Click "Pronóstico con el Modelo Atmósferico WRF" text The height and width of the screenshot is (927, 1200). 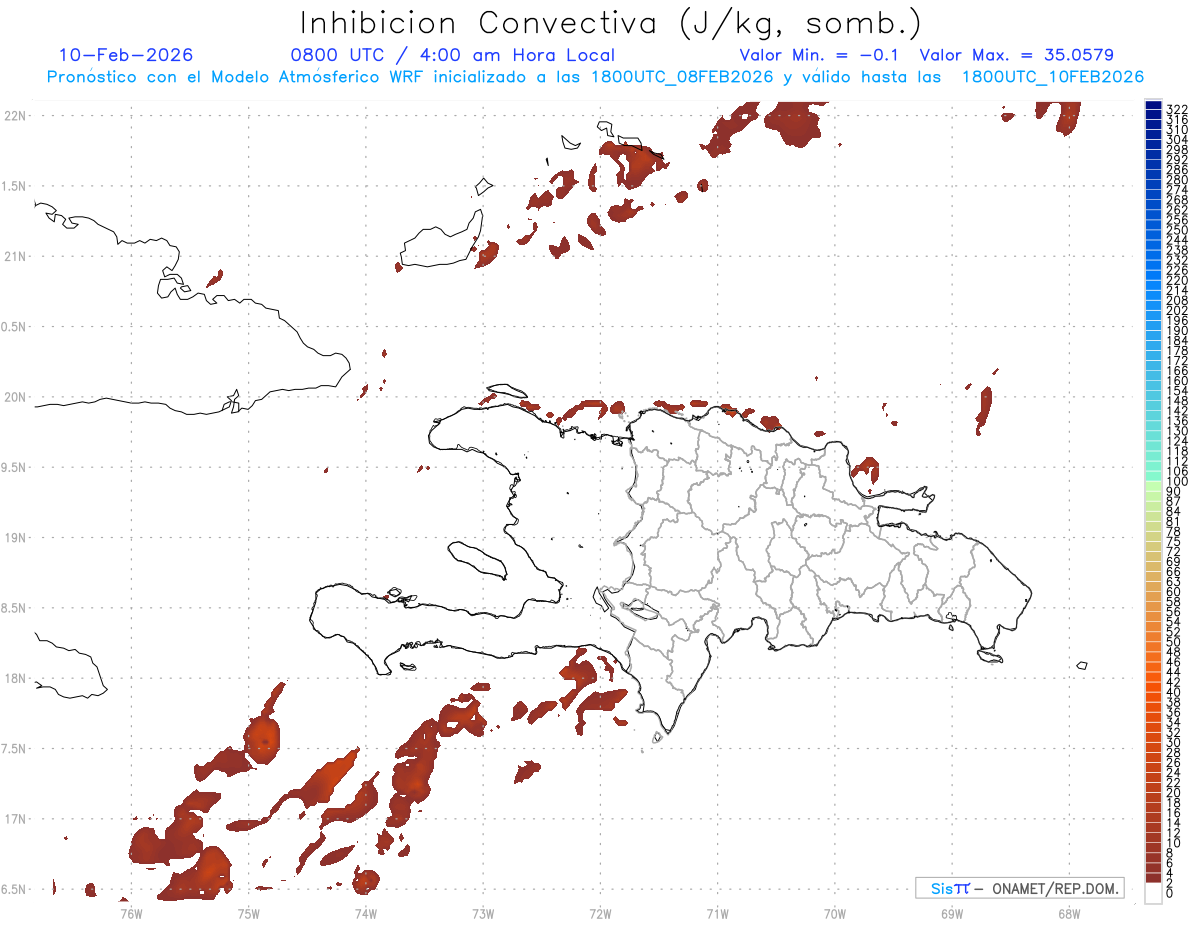237,77
